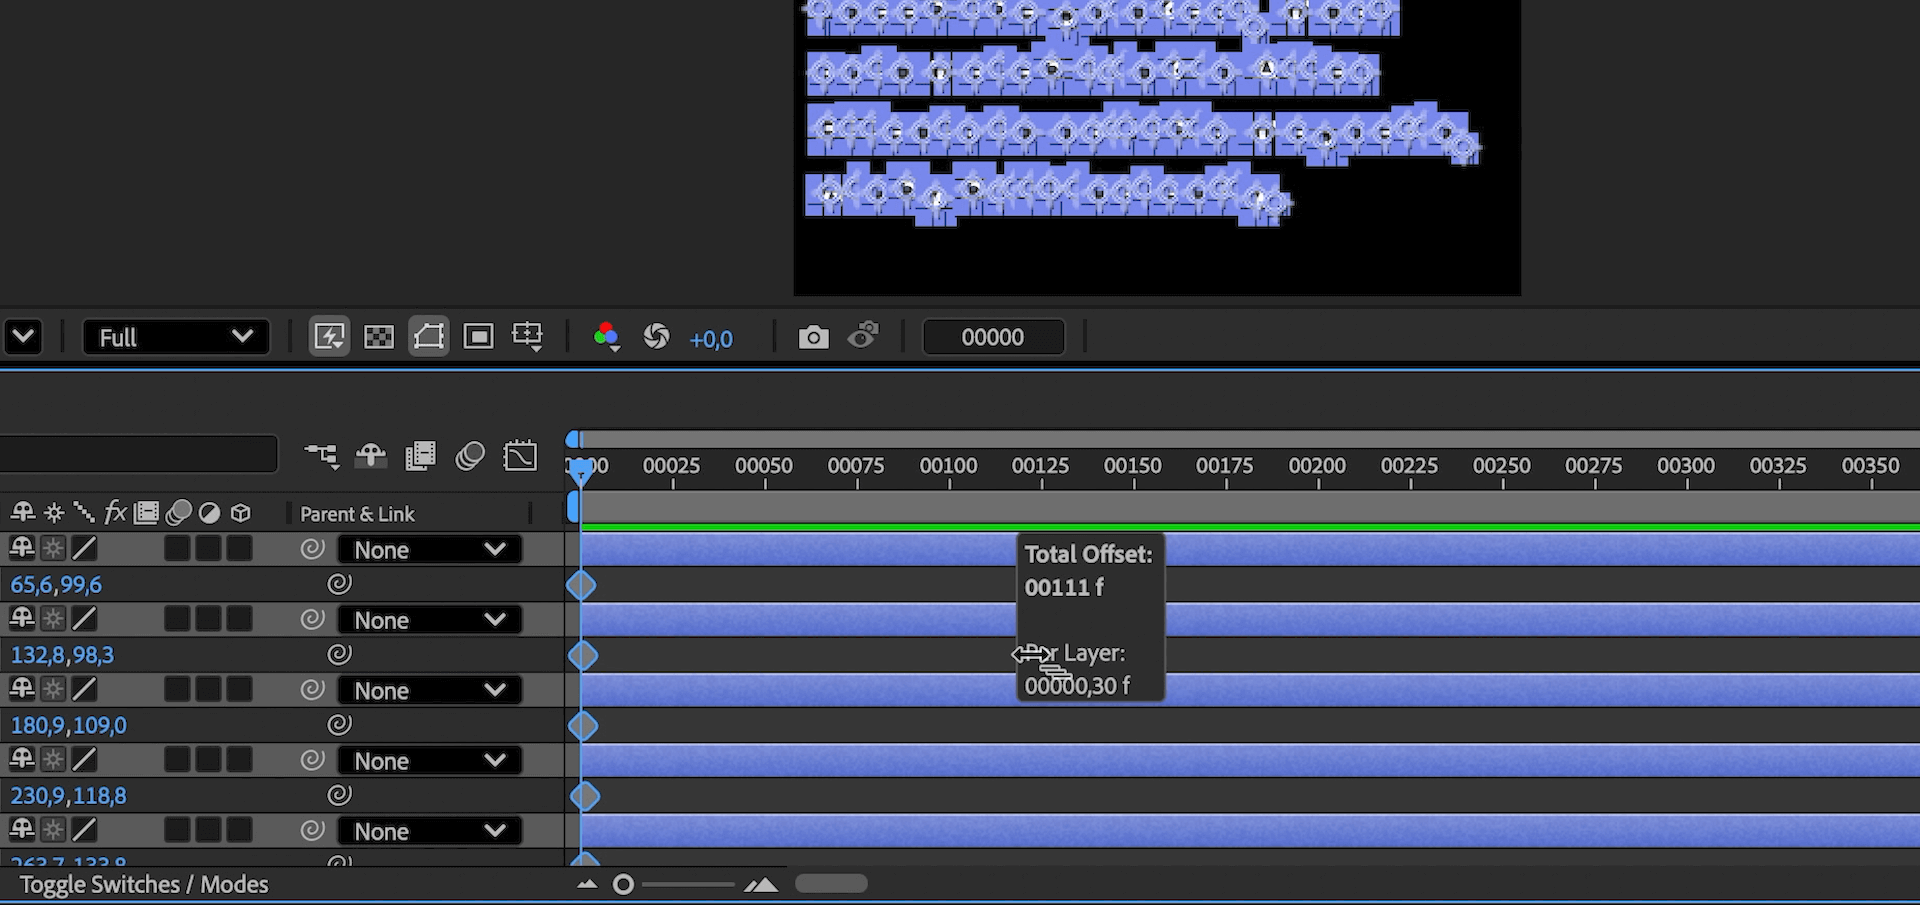Viewport: 1920px width, 905px height.
Task: Hide shy layers in the timeline
Action: pyautogui.click(x=371, y=455)
